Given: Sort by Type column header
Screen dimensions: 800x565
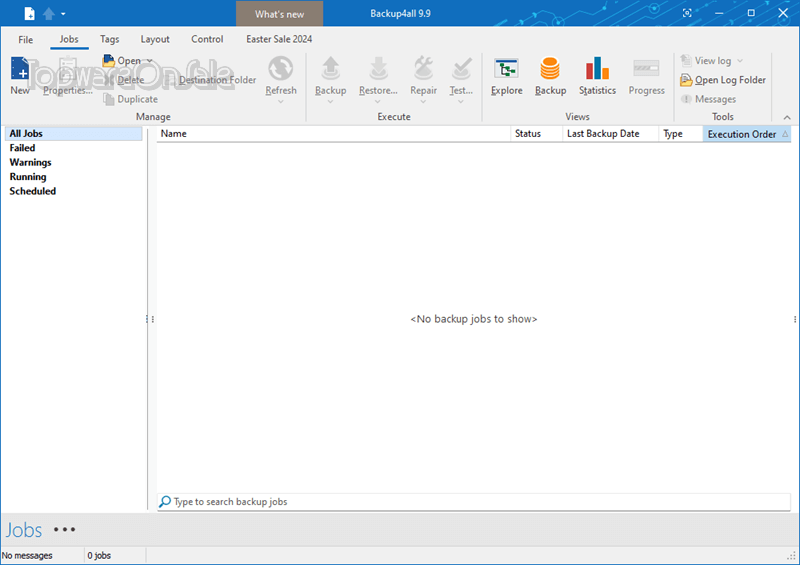Looking at the screenshot, I should point(681,134).
